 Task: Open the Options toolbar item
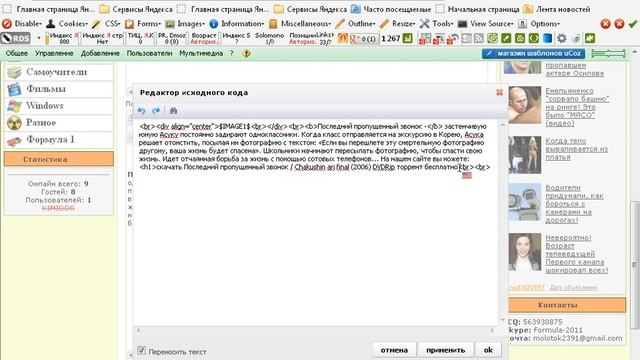pos(539,24)
